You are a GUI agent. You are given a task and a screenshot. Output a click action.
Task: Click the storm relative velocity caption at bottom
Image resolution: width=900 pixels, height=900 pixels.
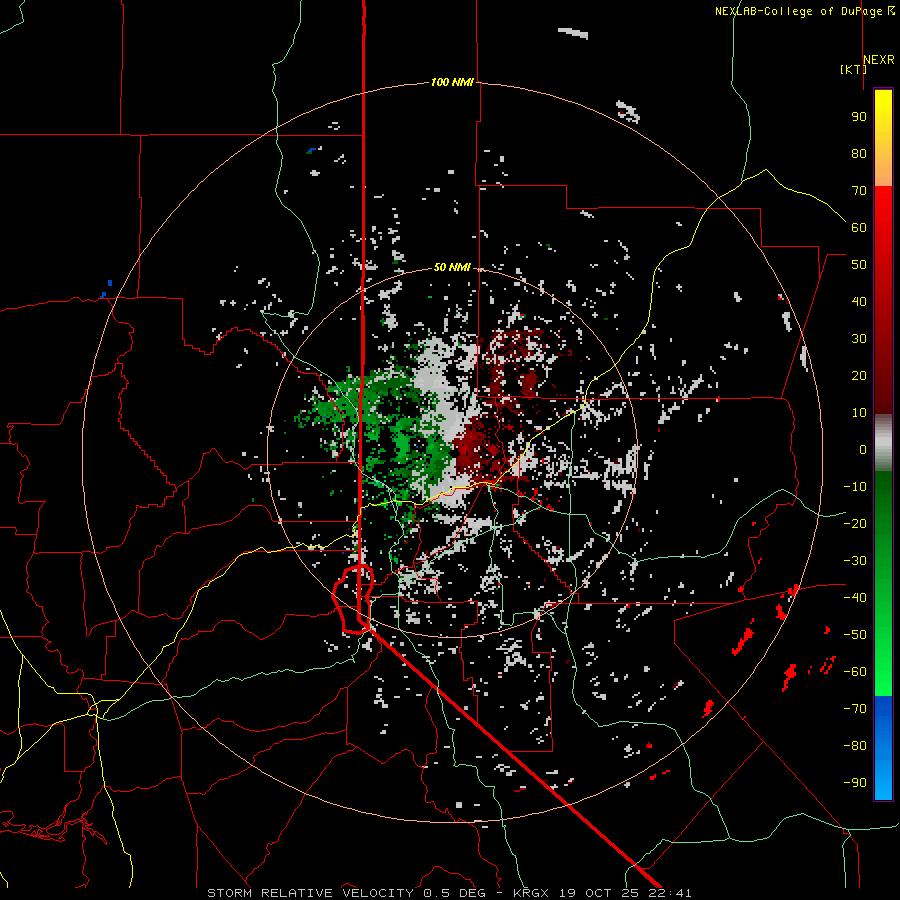coord(449,893)
